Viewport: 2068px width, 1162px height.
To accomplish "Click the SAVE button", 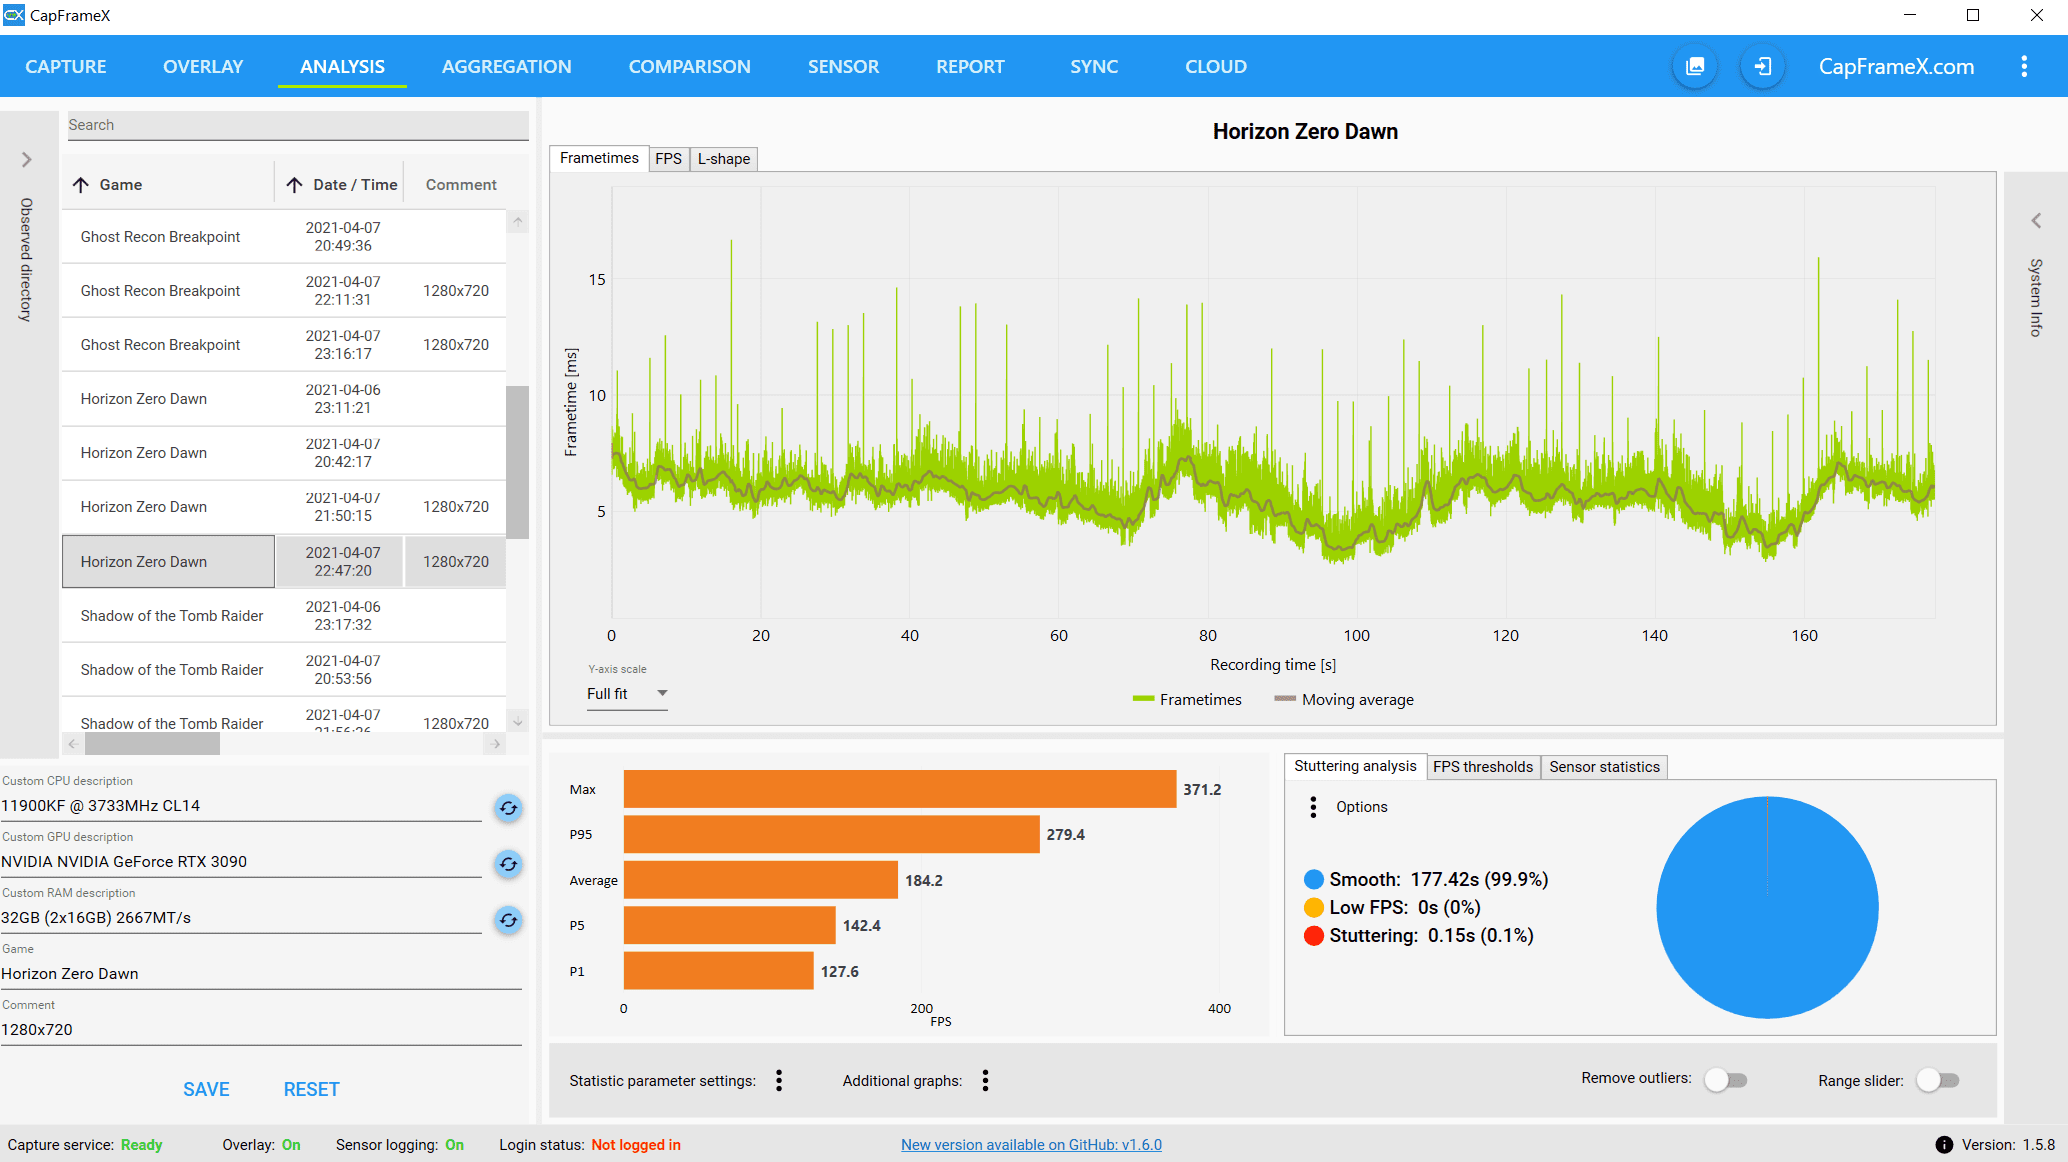I will tap(206, 1089).
